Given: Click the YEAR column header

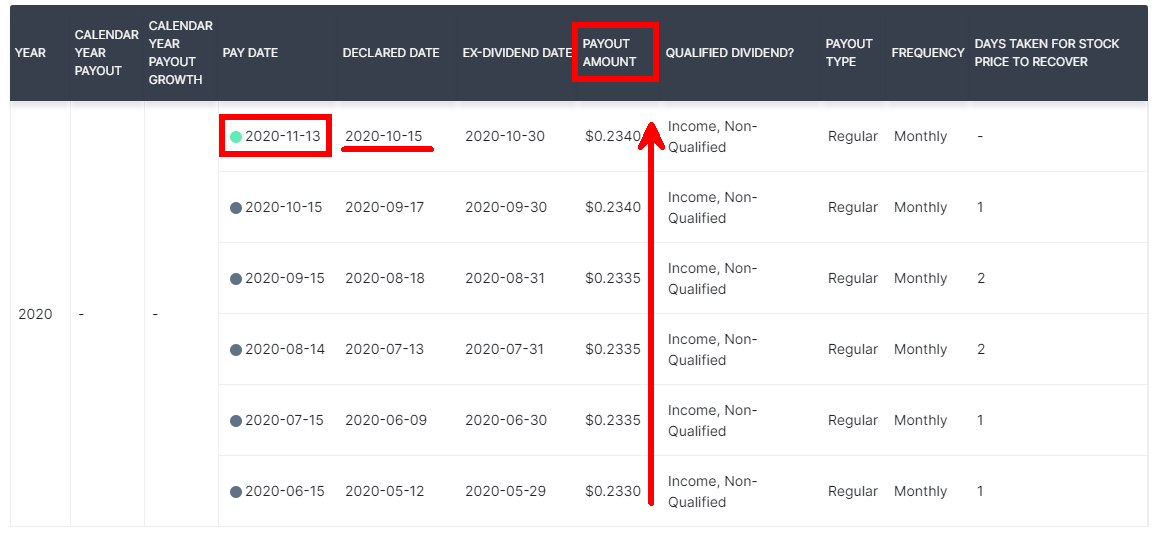Looking at the screenshot, I should 30,53.
